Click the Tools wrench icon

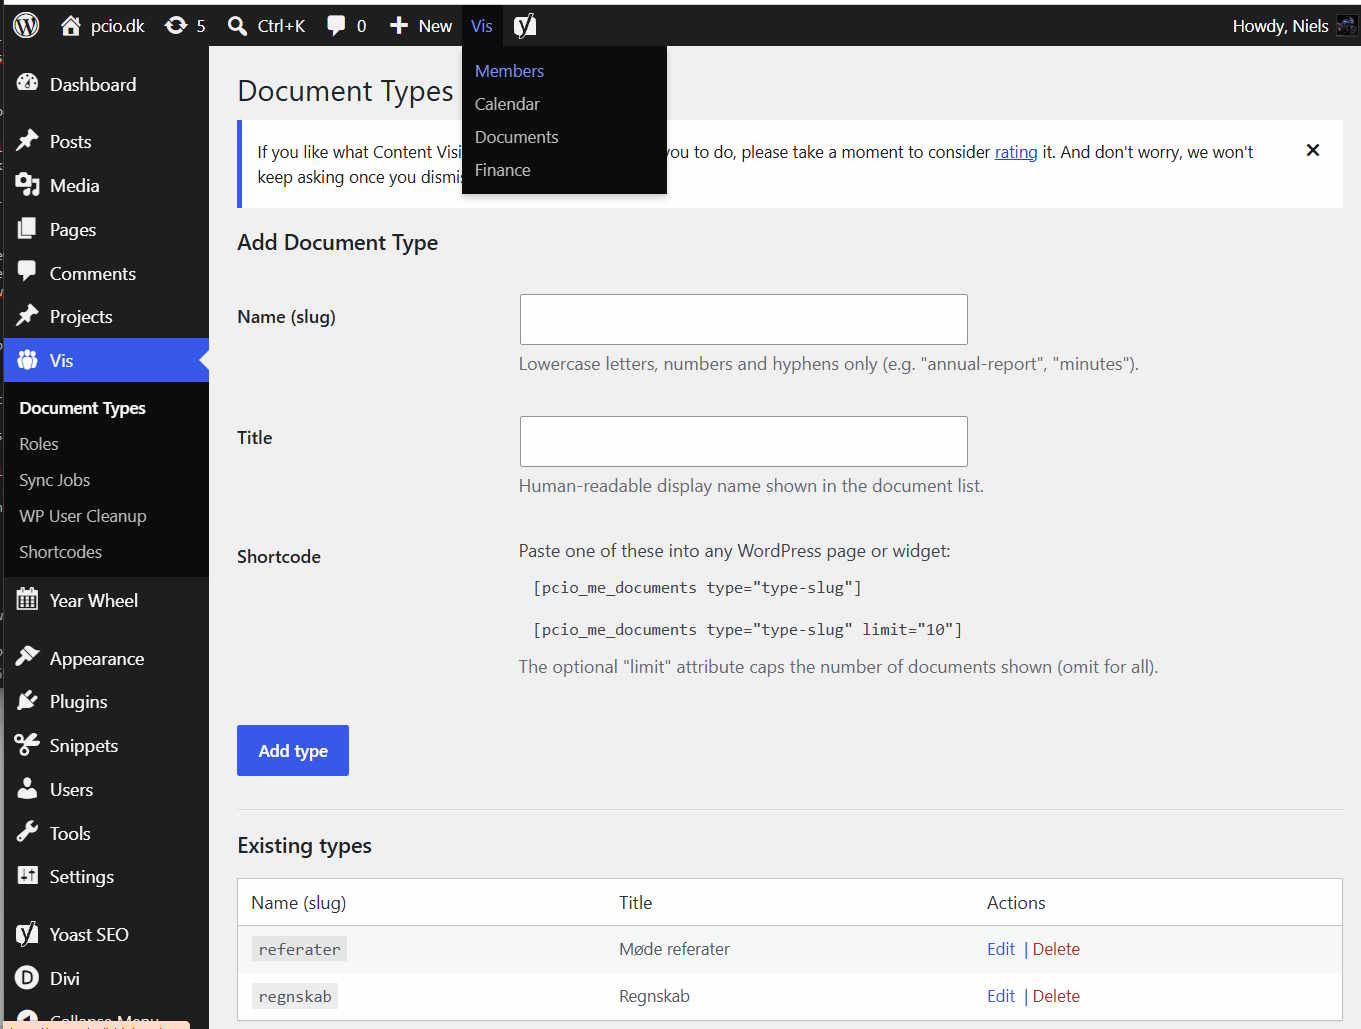point(27,832)
